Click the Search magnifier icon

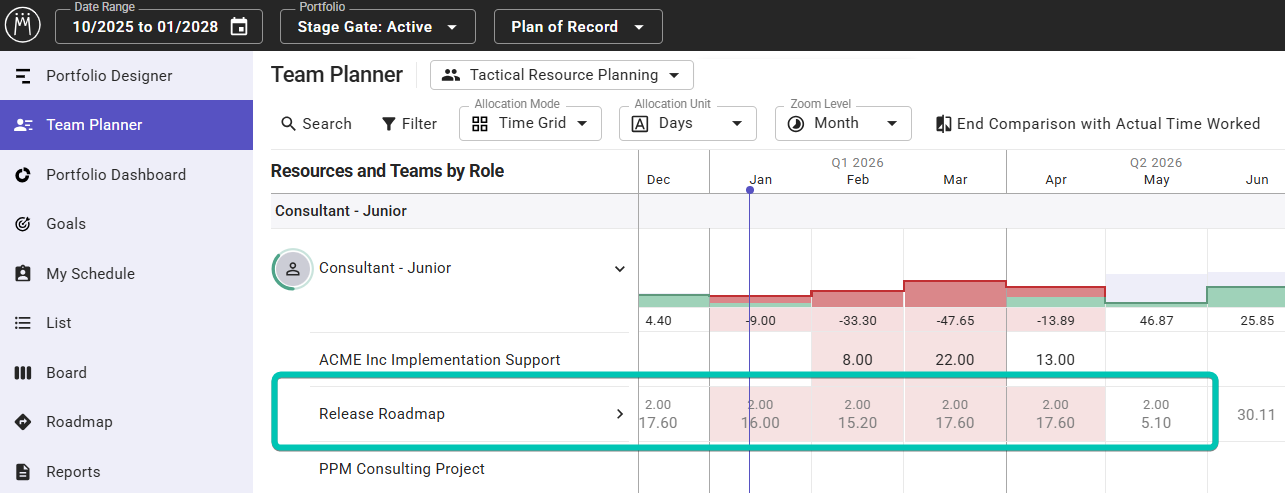289,124
